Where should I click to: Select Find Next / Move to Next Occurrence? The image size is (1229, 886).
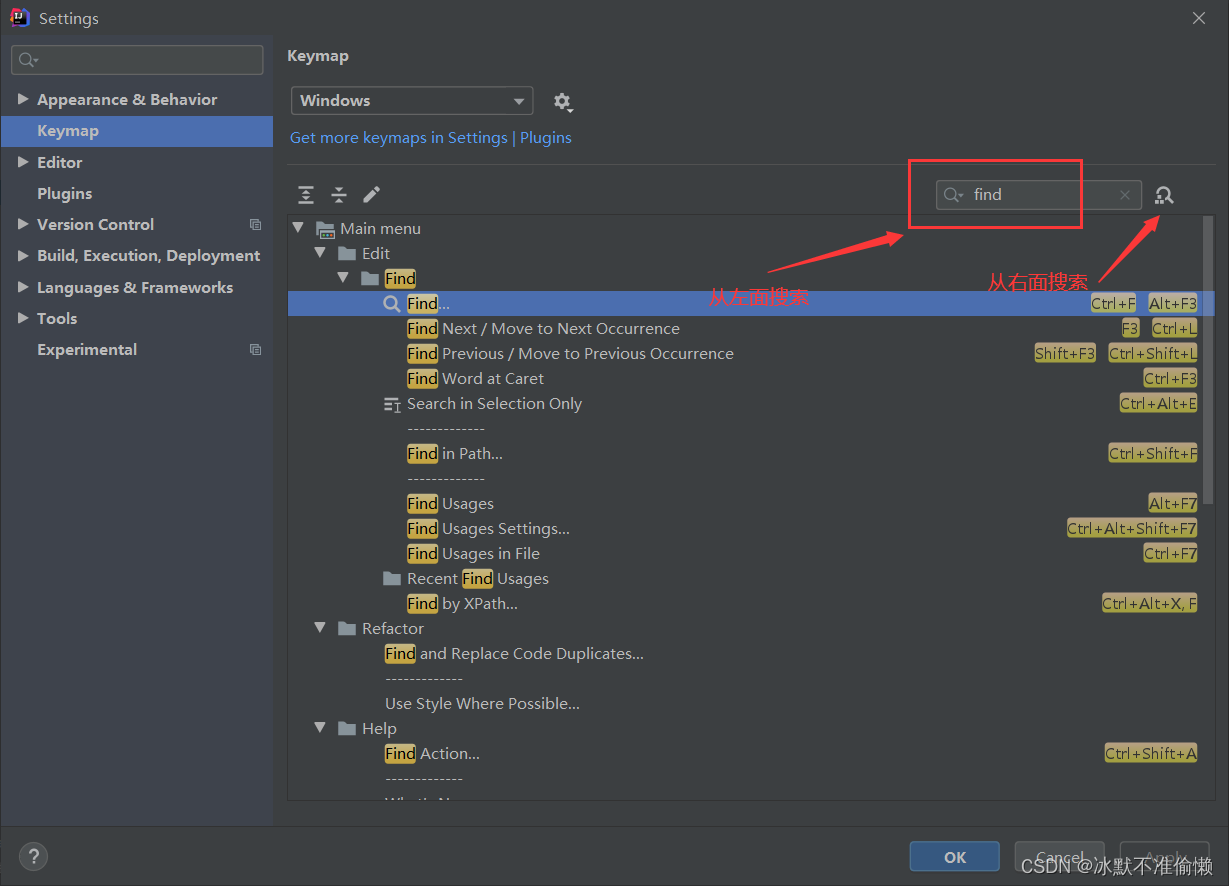pos(543,329)
